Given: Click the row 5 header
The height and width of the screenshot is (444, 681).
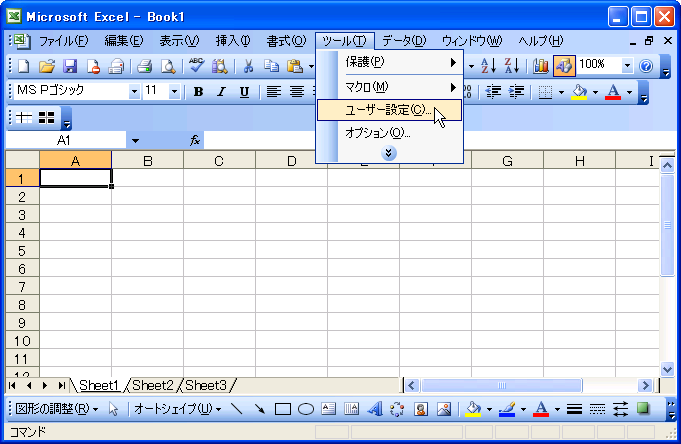Looking at the screenshot, I should tap(22, 251).
